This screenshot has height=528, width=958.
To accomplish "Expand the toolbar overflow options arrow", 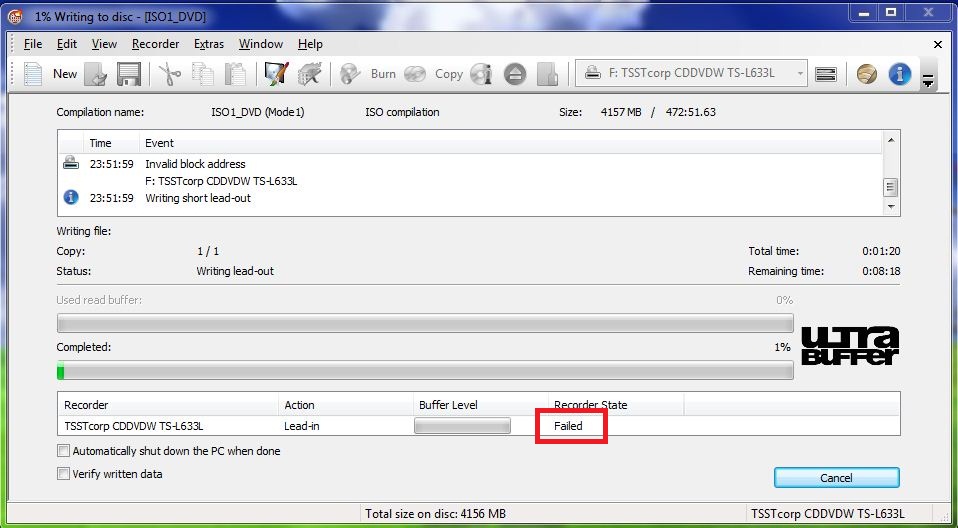I will pos(928,80).
